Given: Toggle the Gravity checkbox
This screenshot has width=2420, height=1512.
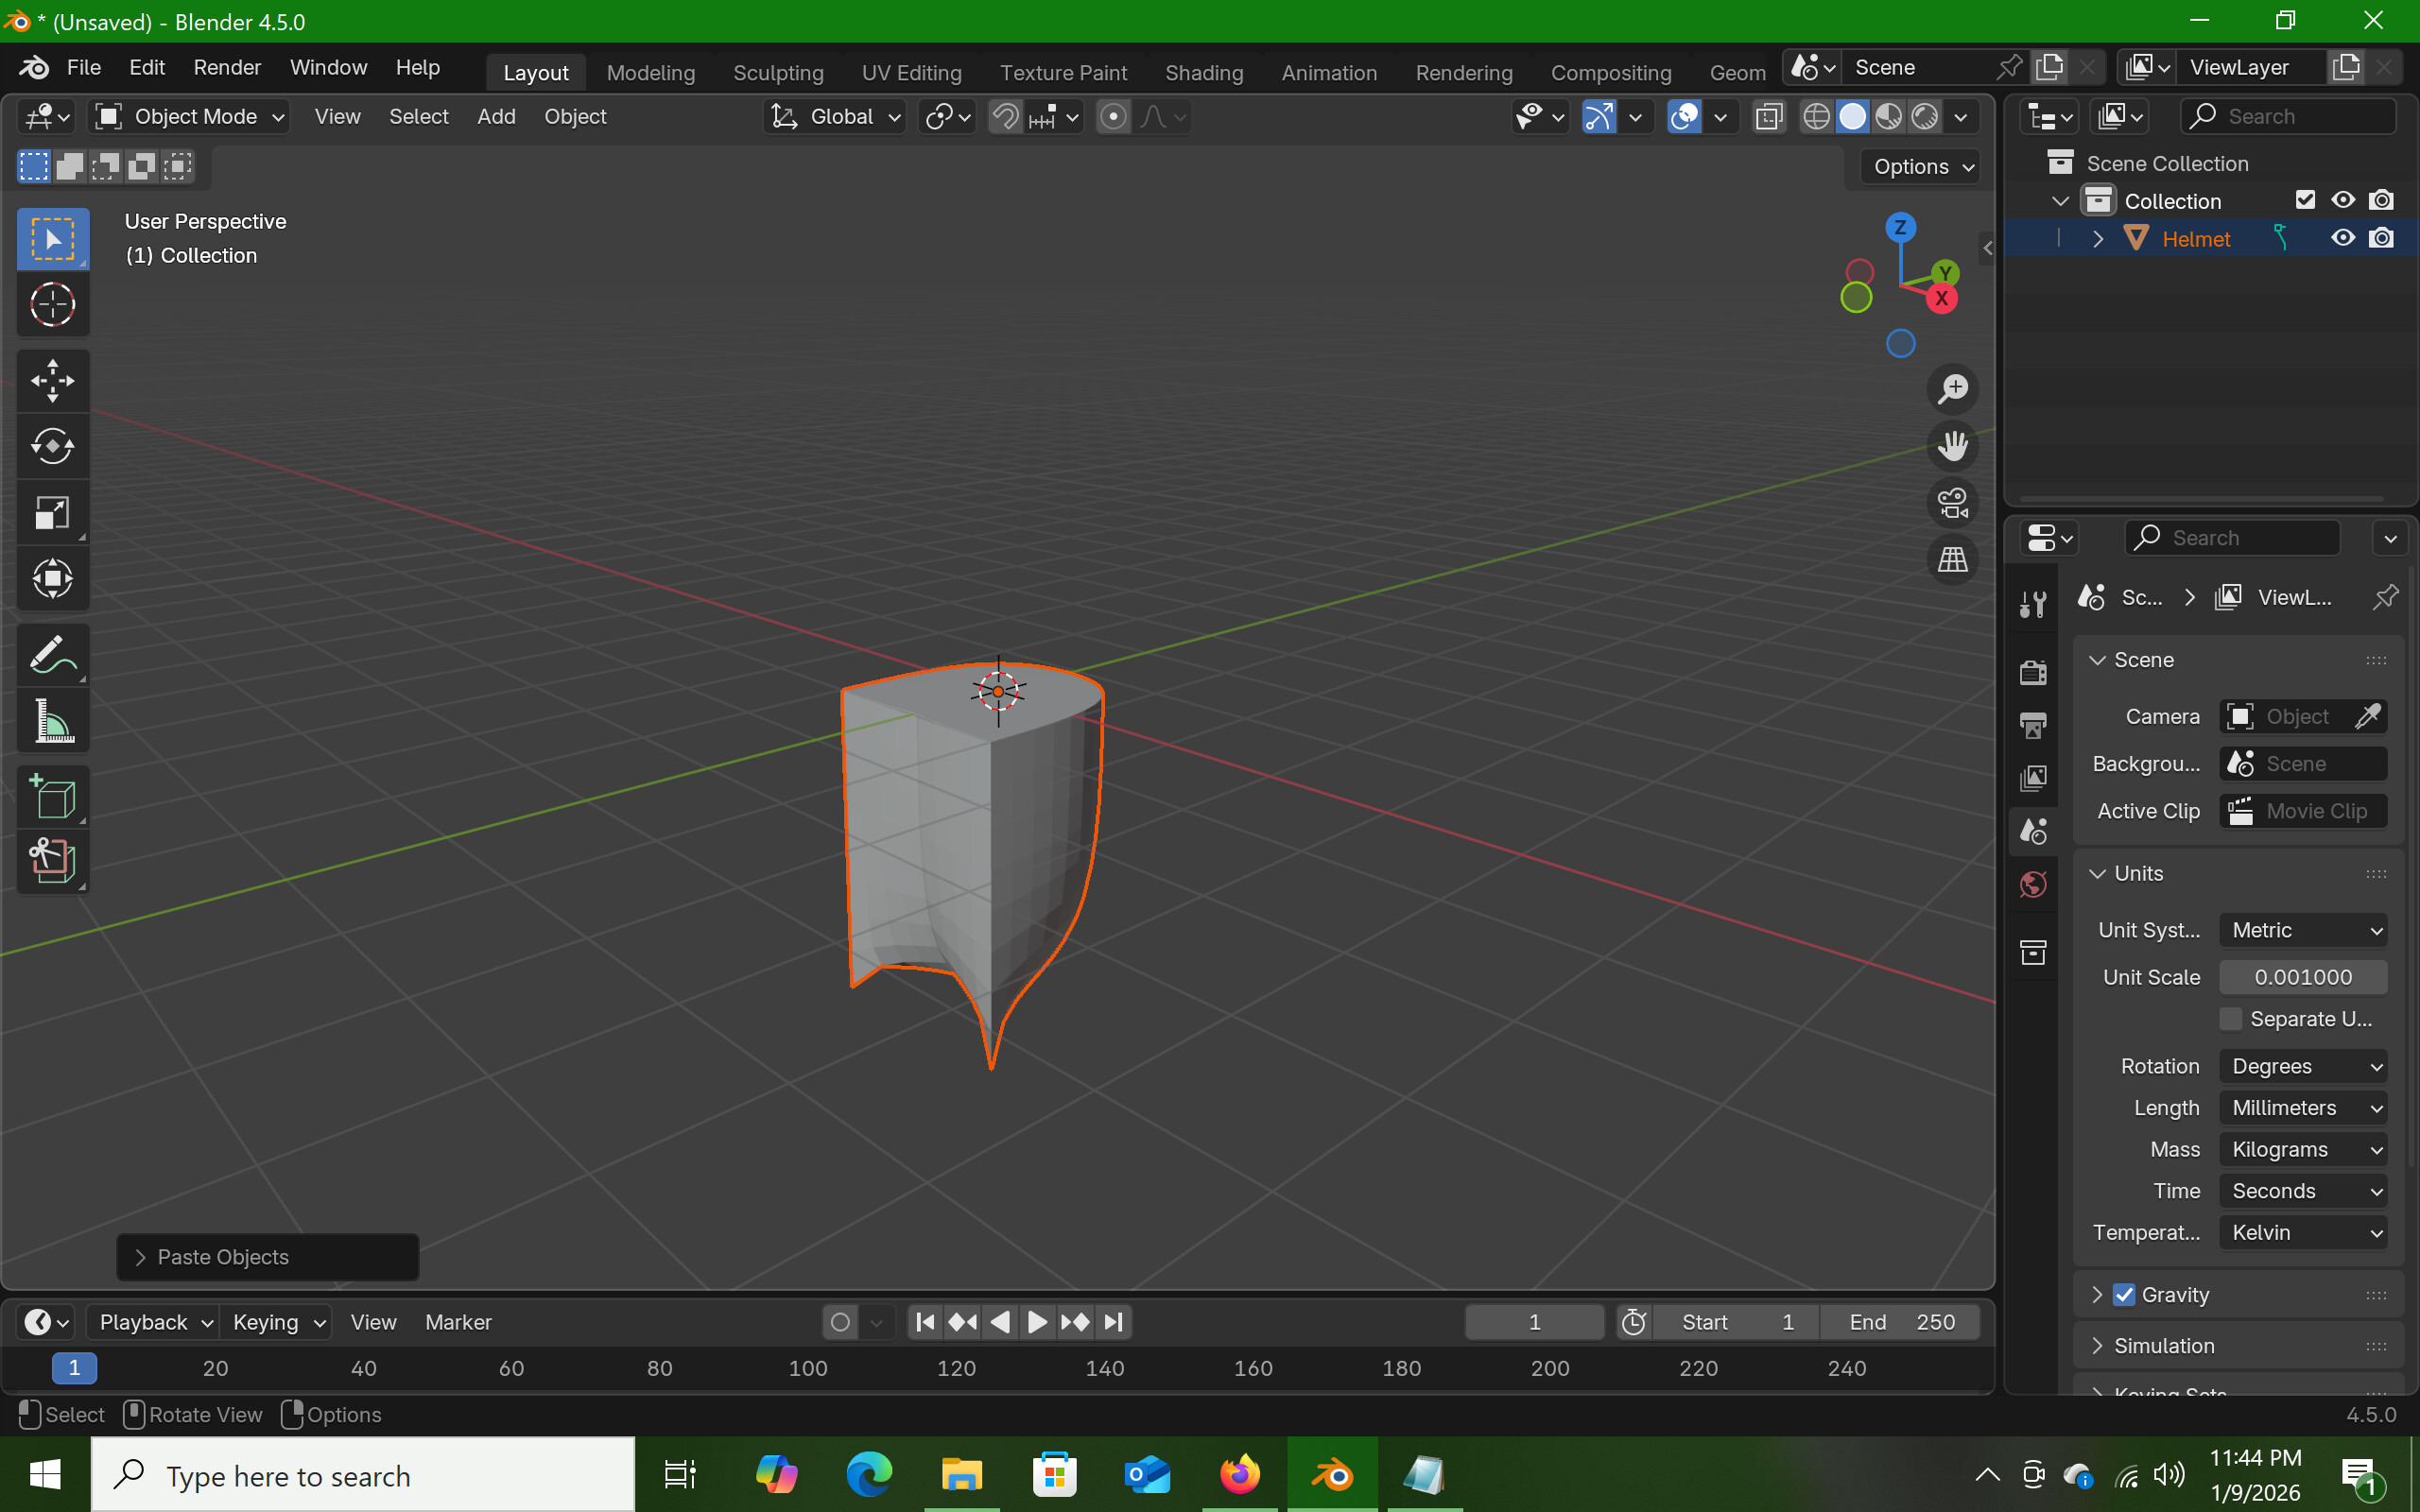Looking at the screenshot, I should point(2124,1295).
